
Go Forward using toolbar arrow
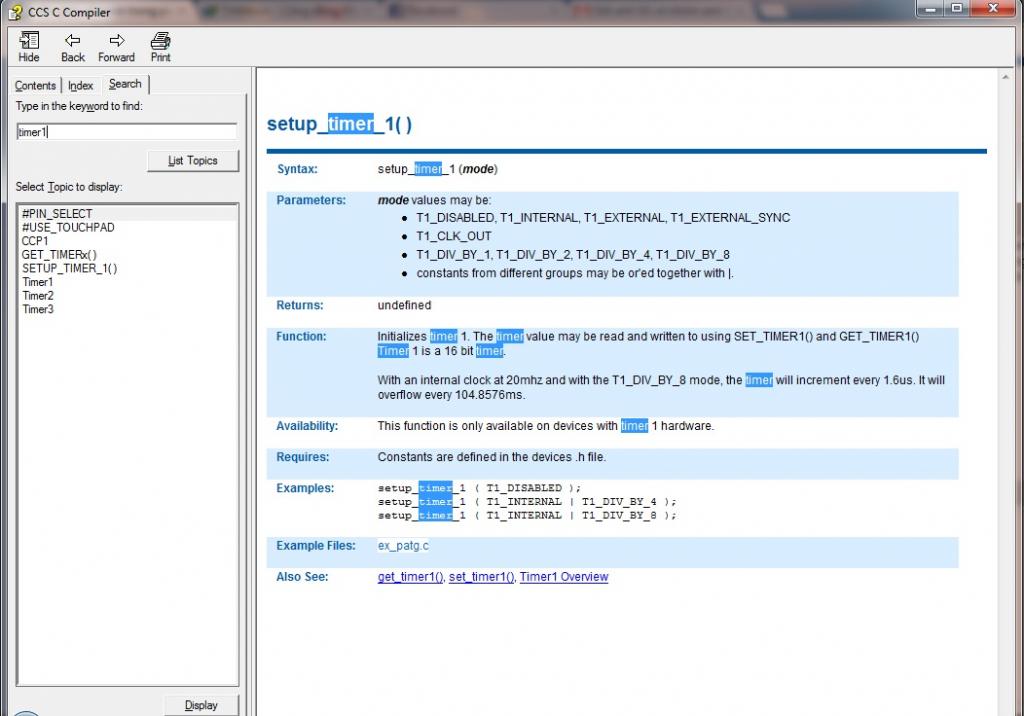(x=116, y=47)
